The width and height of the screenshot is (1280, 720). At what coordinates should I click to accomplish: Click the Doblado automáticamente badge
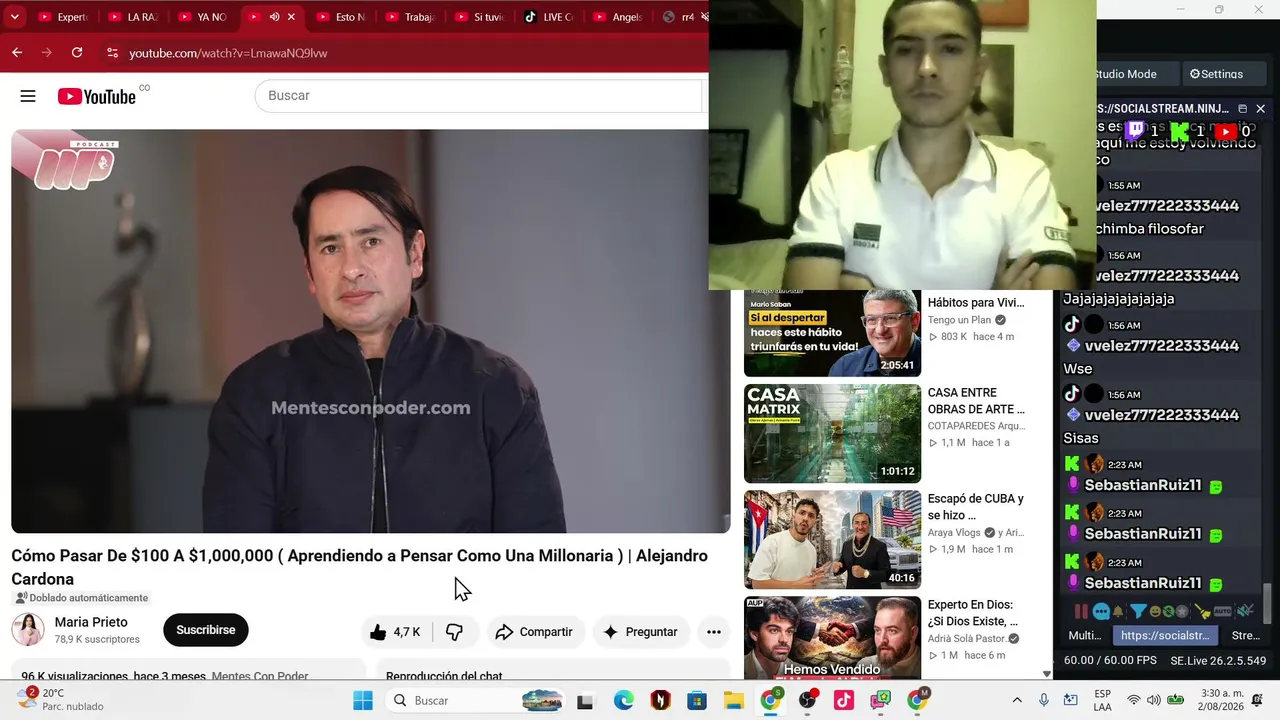(81, 598)
